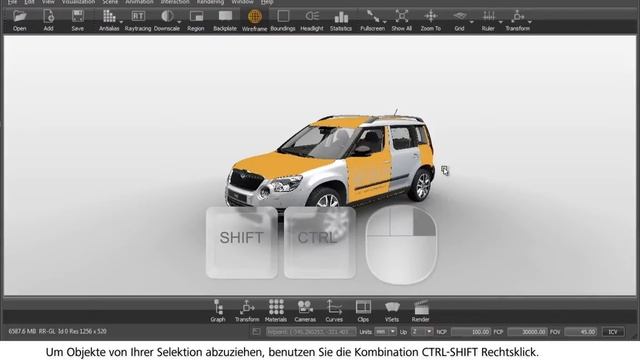Click the FOV value field

click(x=581, y=332)
